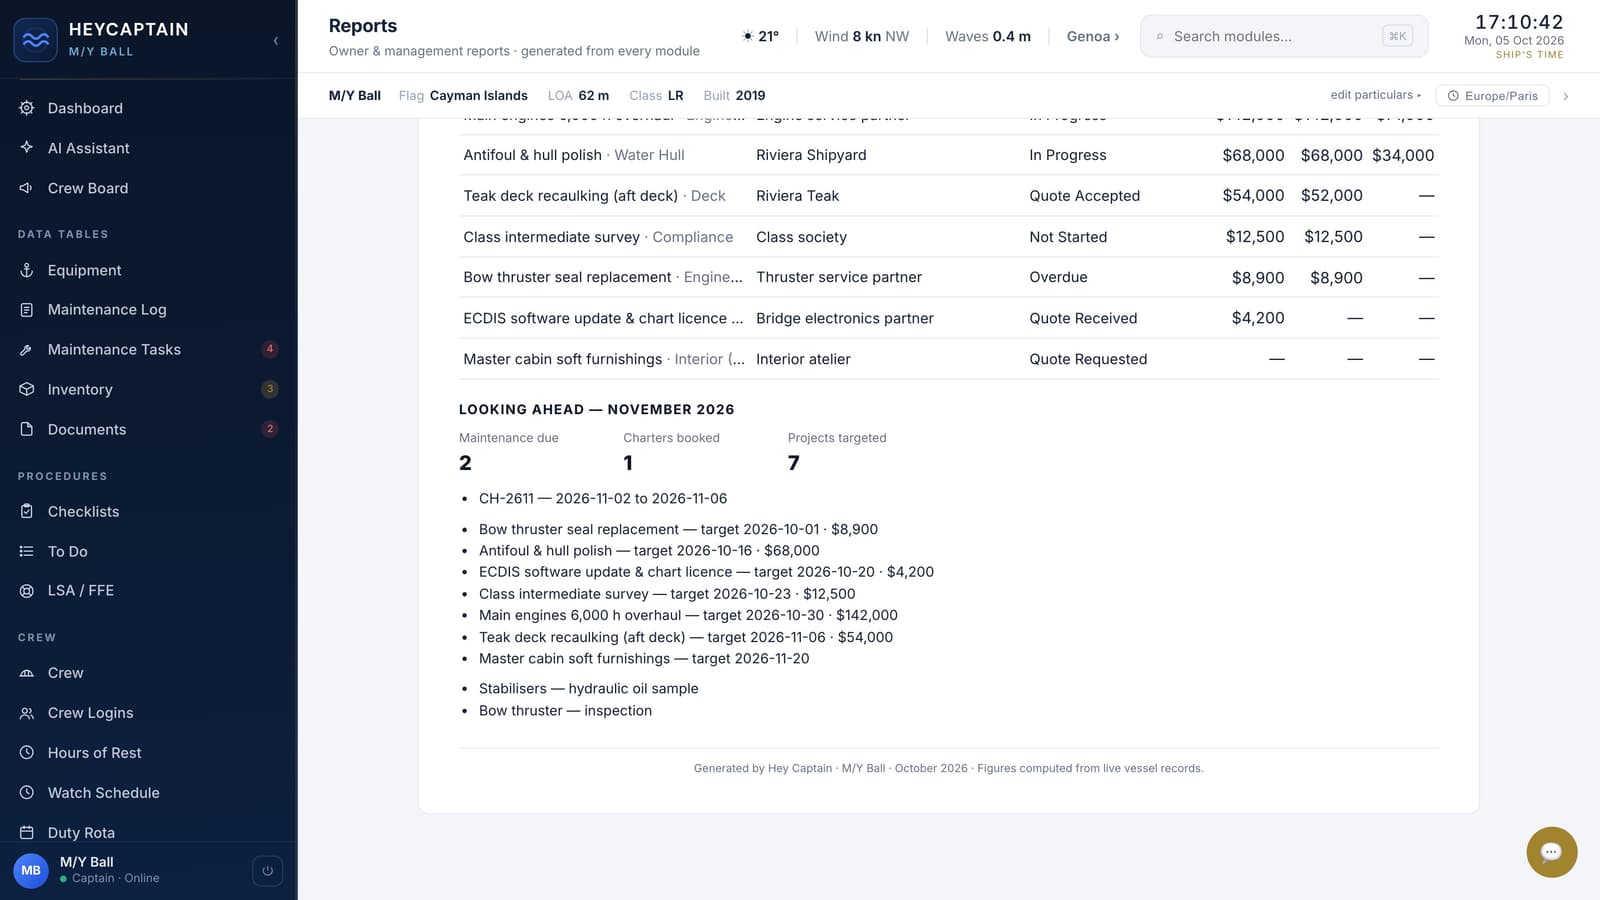
Task: Click the weather 21° indicator
Action: click(760, 36)
